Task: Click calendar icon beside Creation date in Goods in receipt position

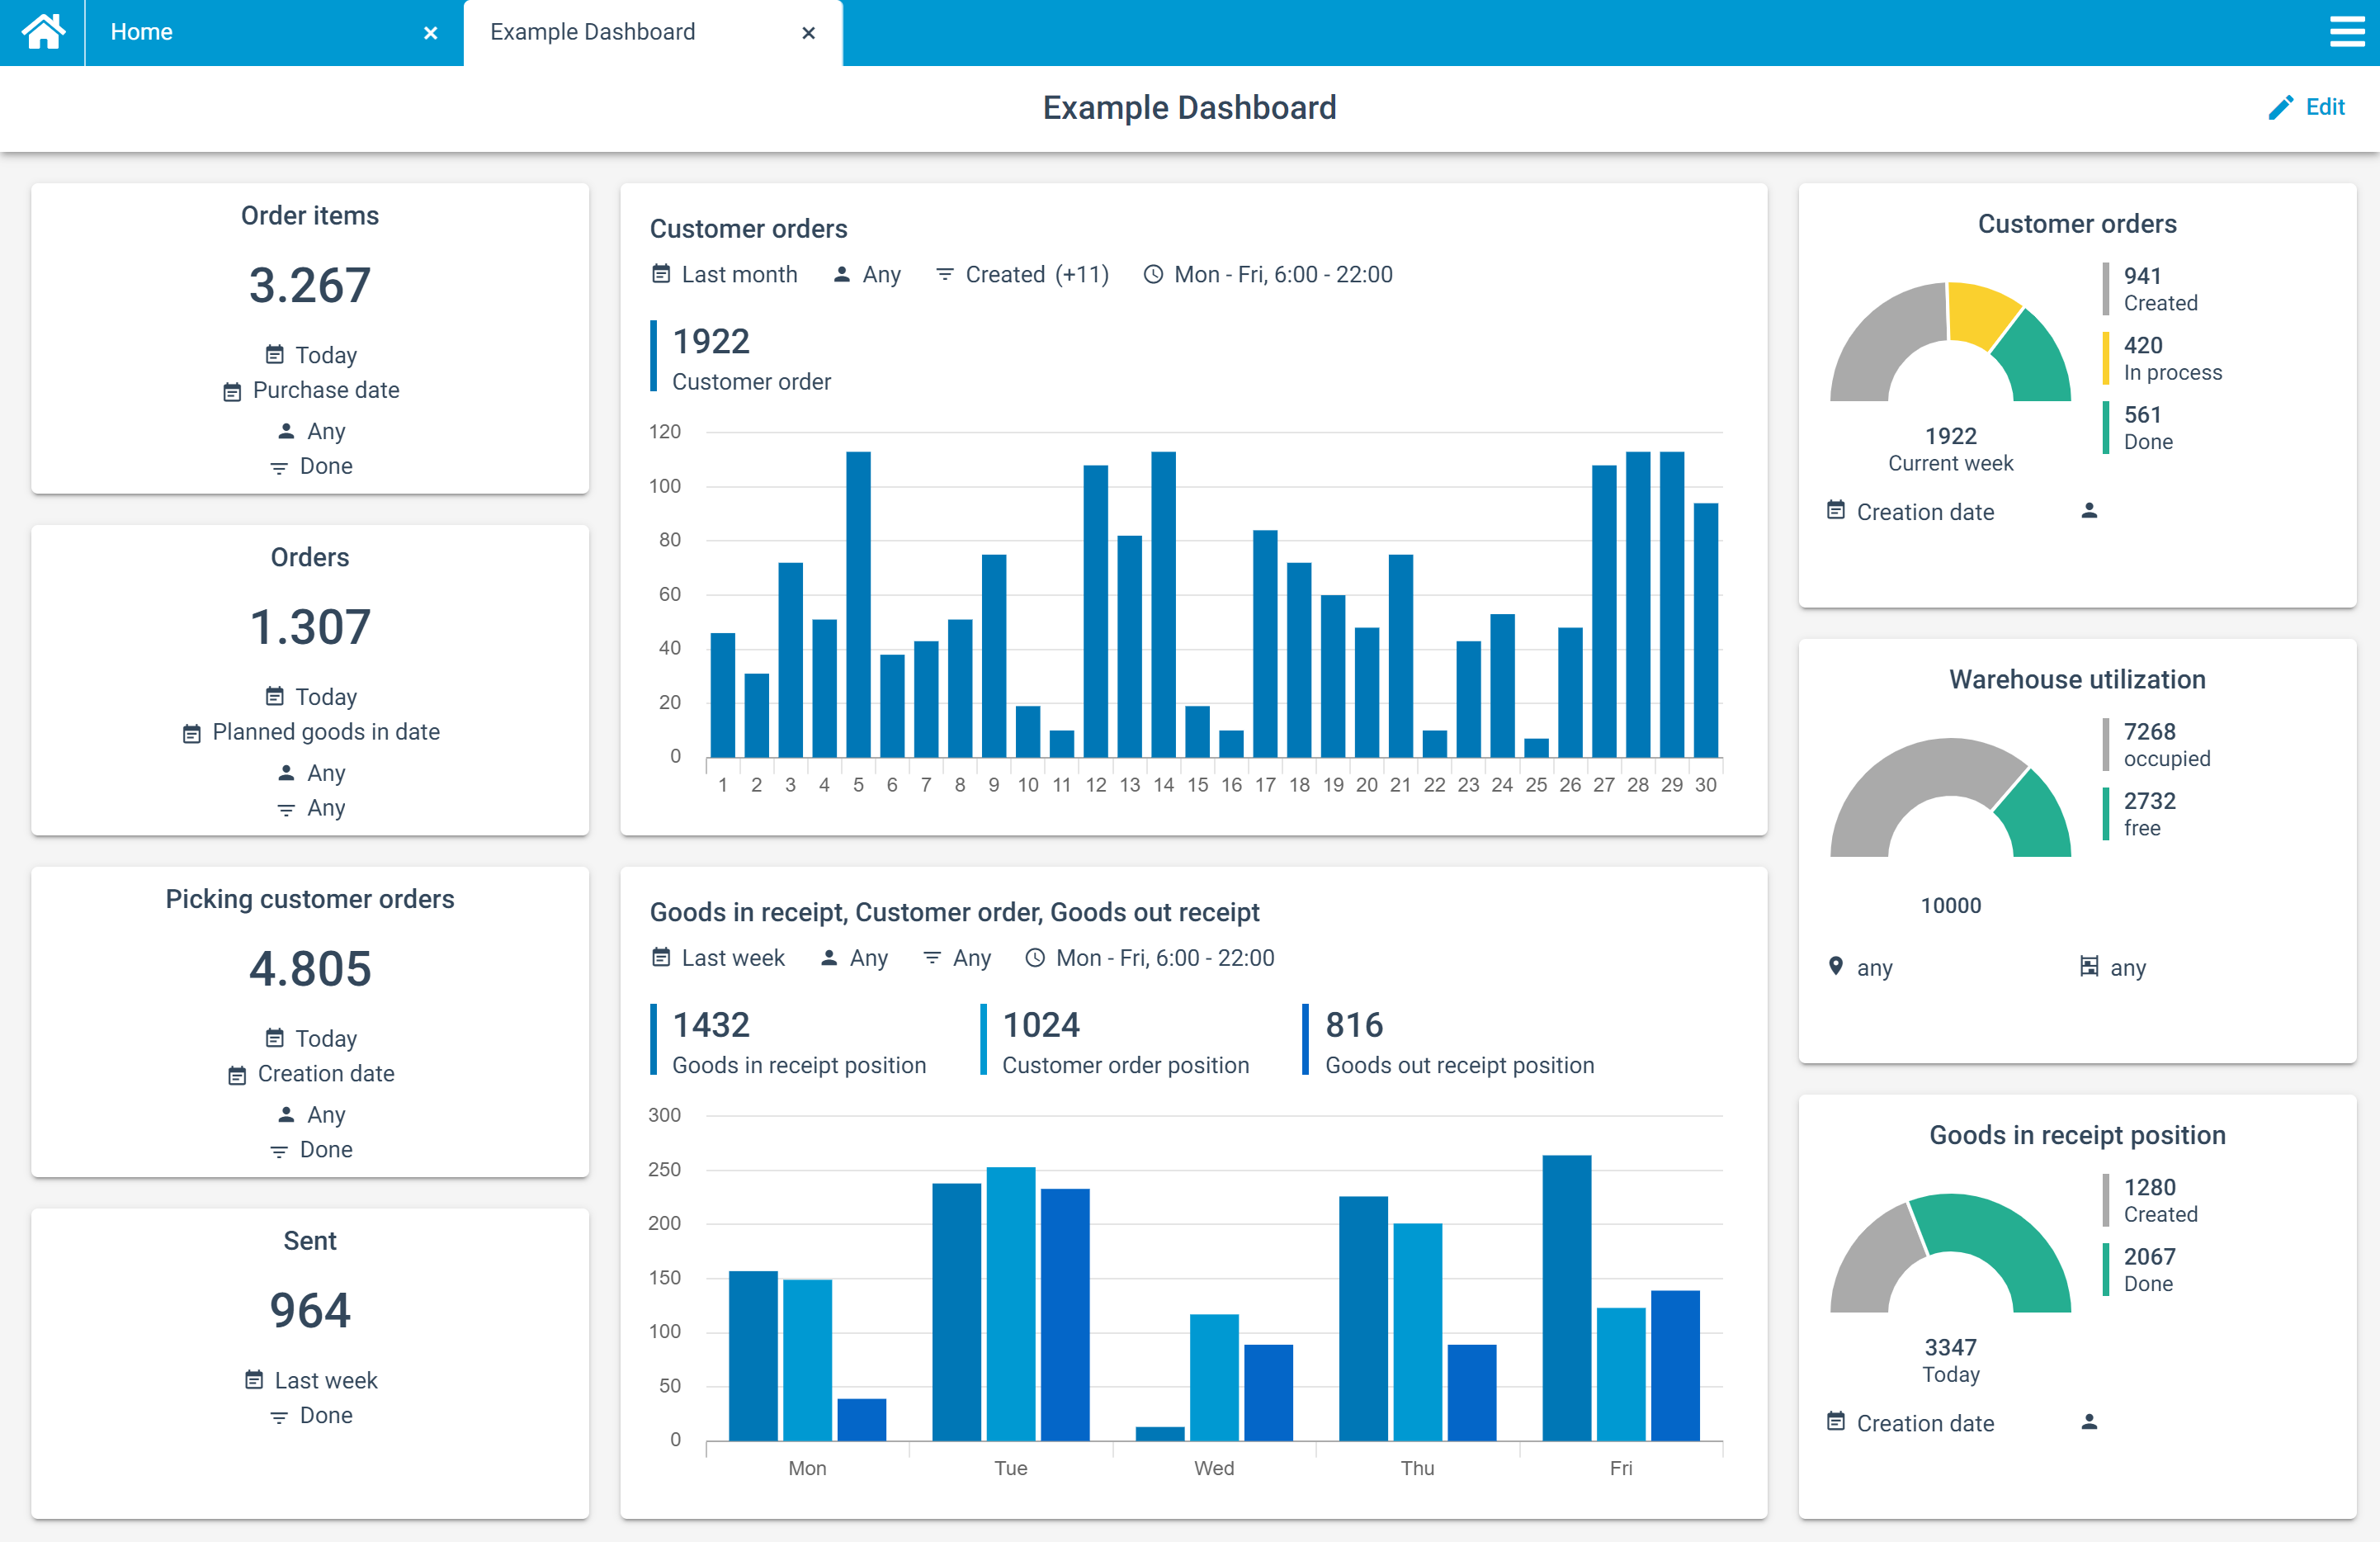Action: point(1836,1422)
